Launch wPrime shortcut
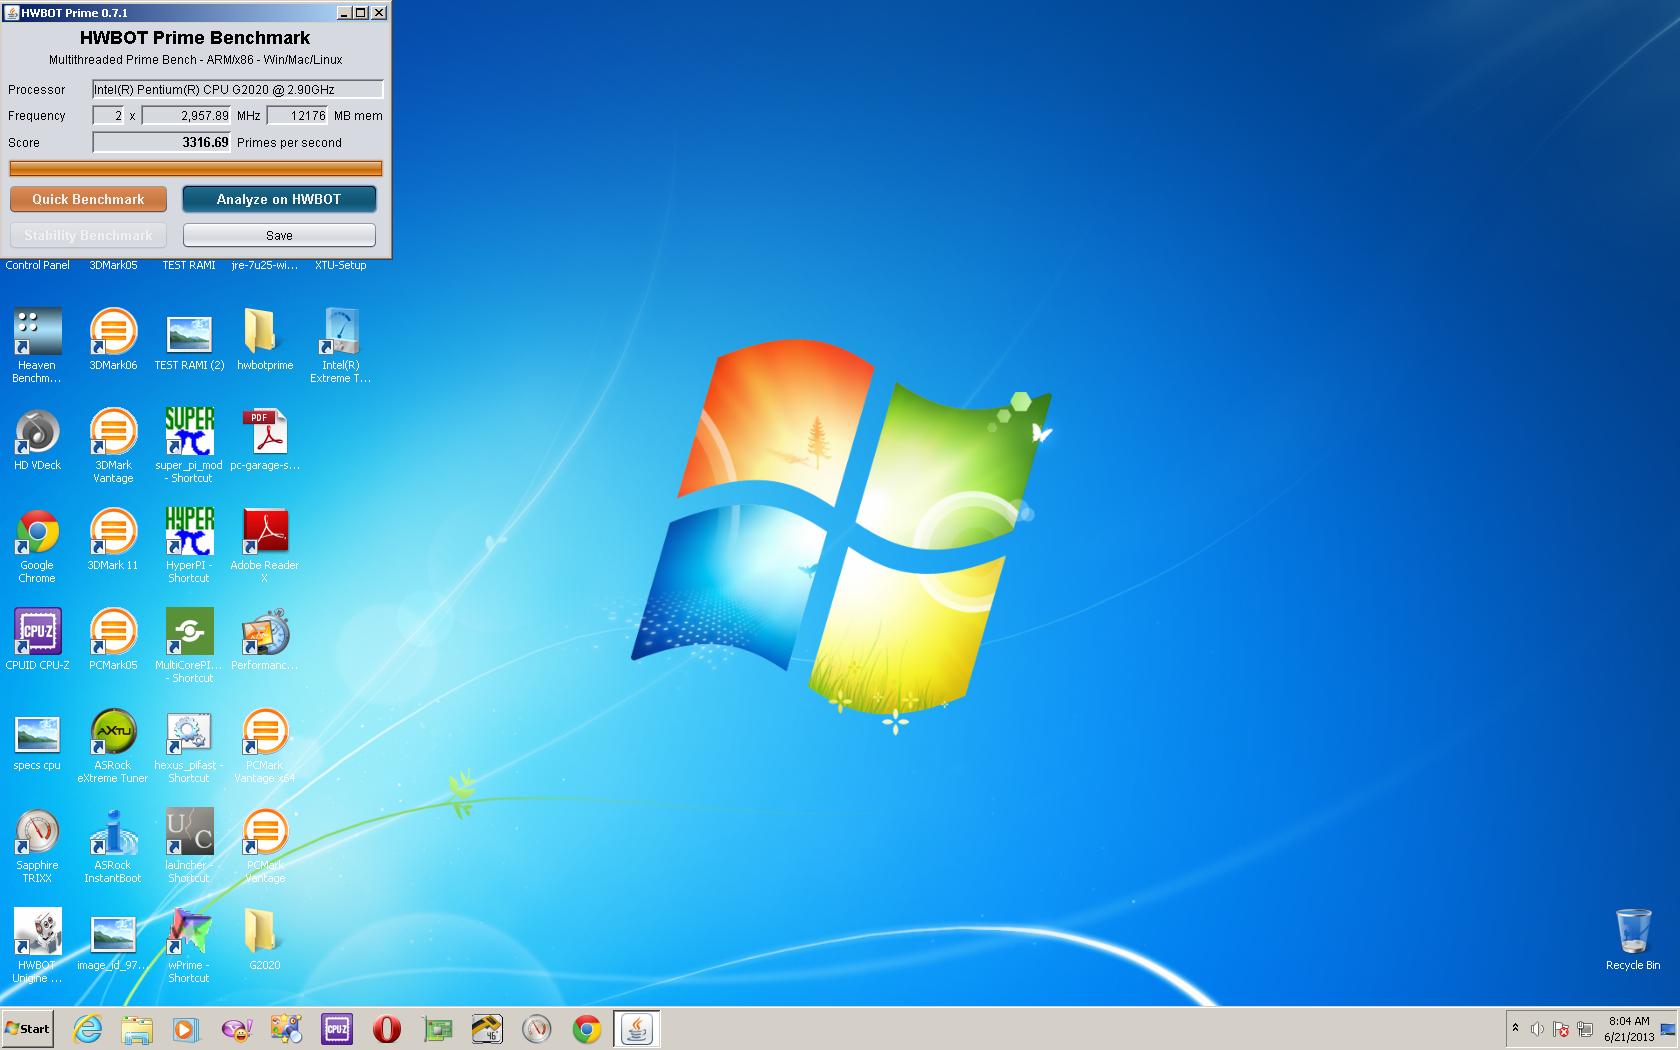The image size is (1680, 1050). click(189, 945)
